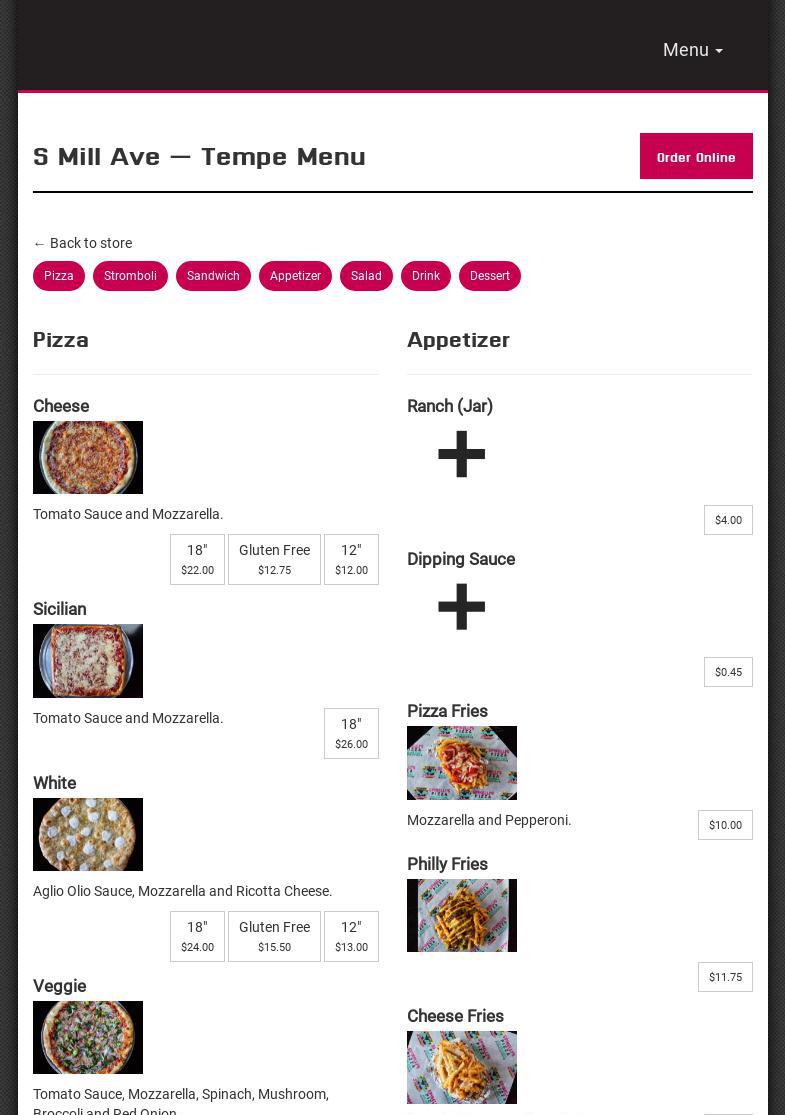
Task: Open the White pizza photo
Action: [x=88, y=834]
